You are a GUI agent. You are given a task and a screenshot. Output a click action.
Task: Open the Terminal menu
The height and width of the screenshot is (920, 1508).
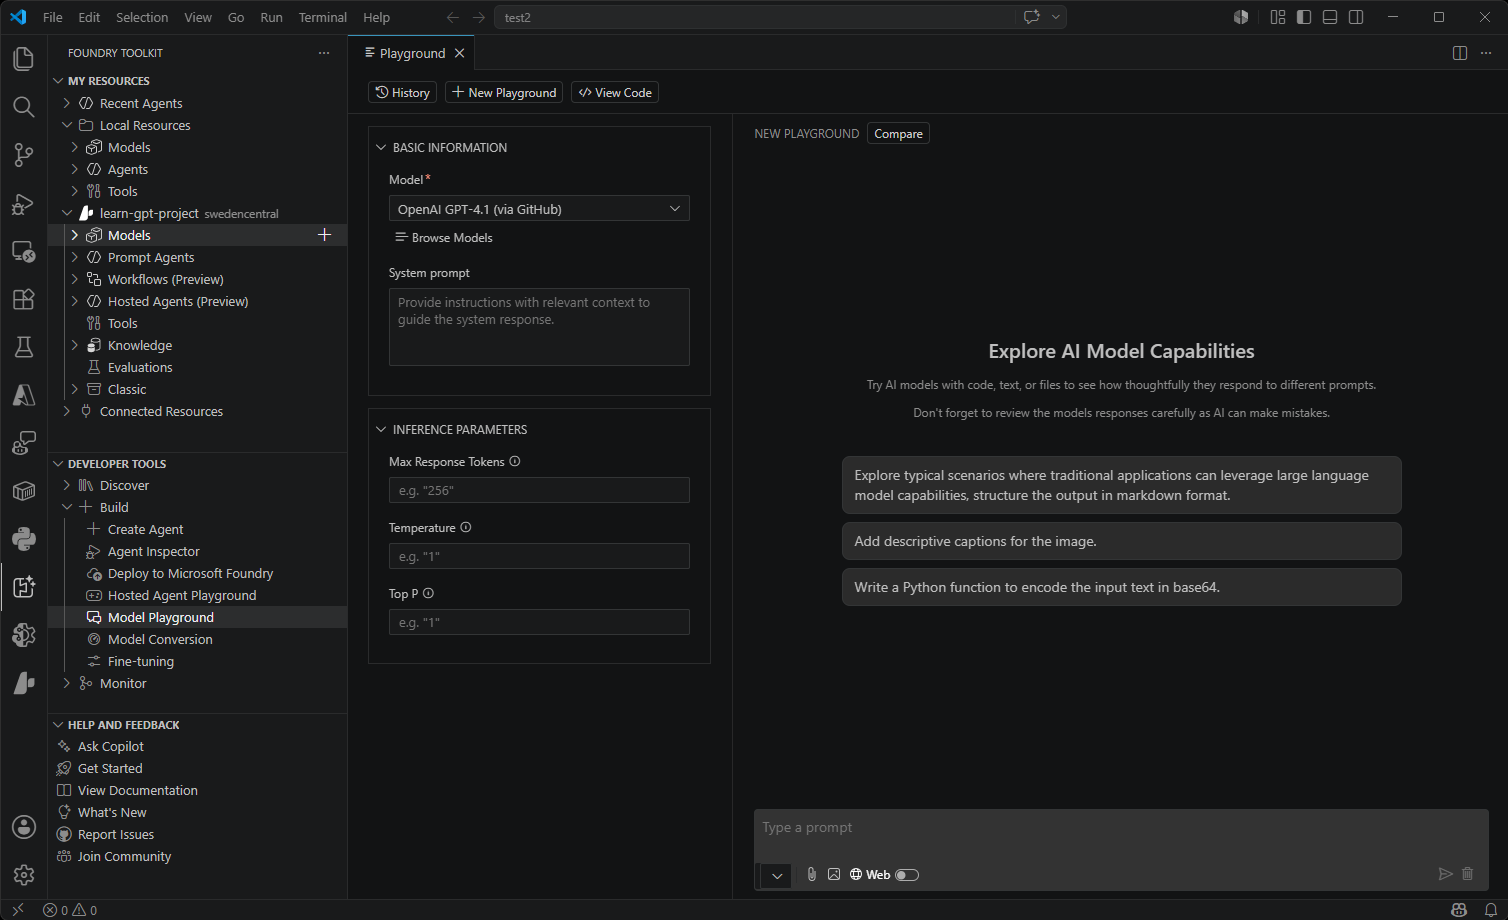(x=323, y=17)
